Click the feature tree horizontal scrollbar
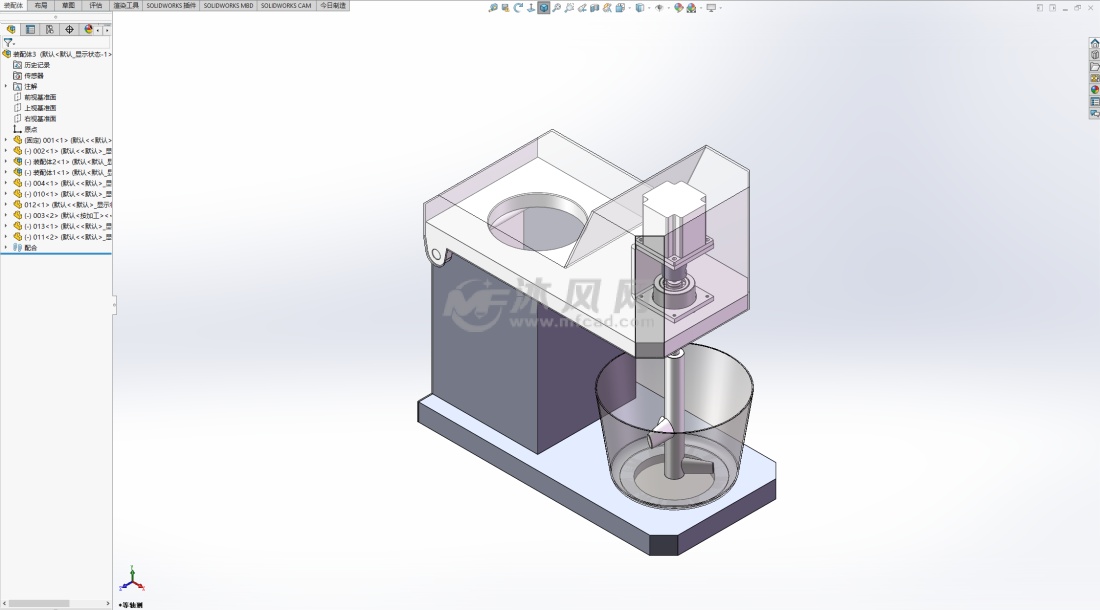 click(x=40, y=603)
